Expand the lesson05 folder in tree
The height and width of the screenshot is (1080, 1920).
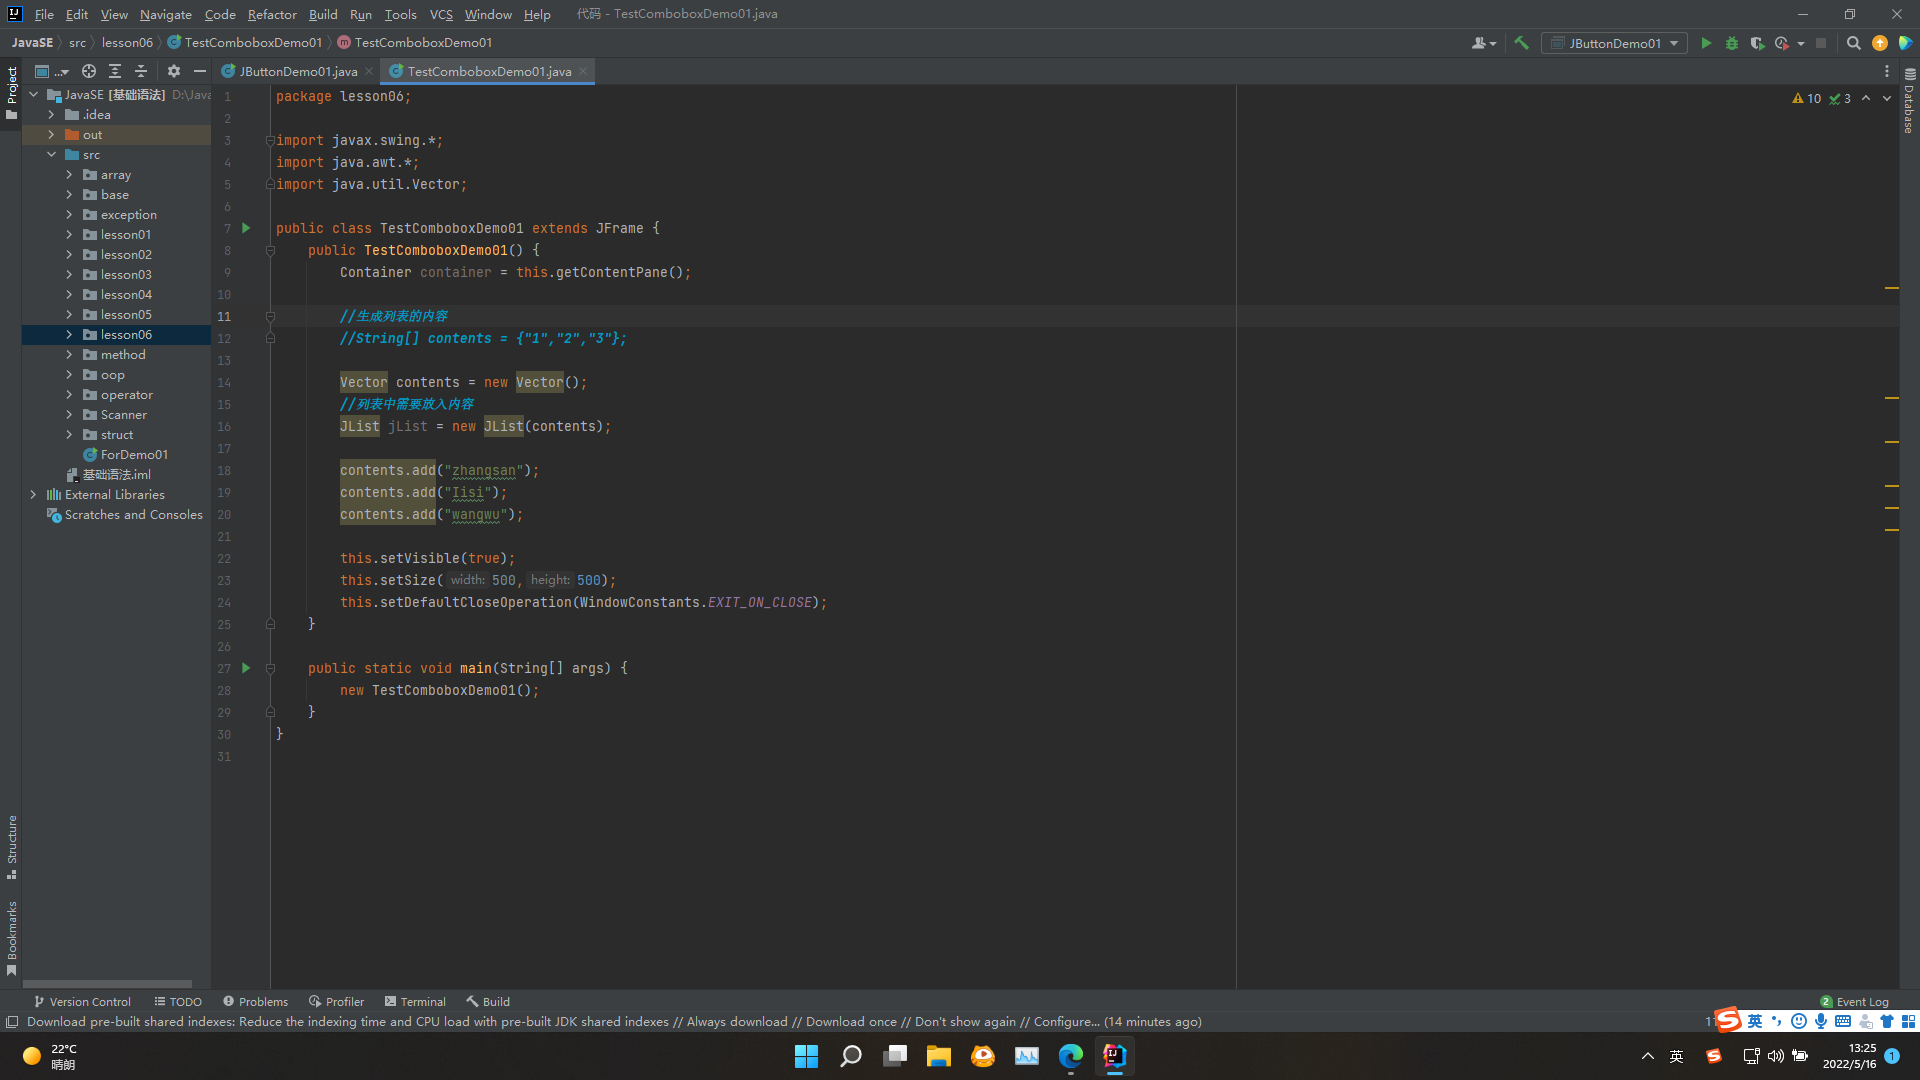69,315
